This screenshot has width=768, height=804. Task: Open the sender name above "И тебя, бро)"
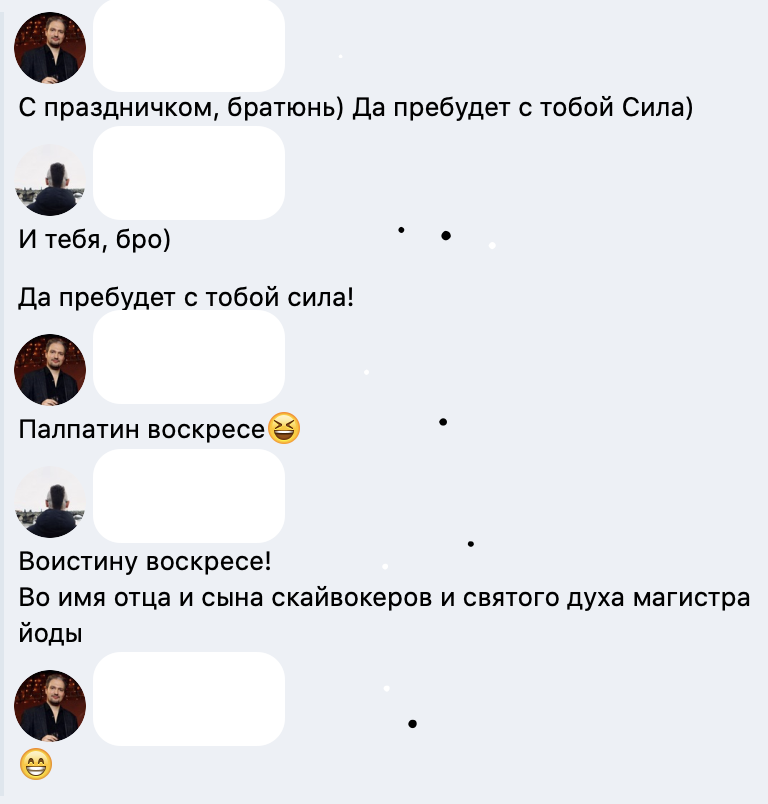pyautogui.click(x=189, y=173)
